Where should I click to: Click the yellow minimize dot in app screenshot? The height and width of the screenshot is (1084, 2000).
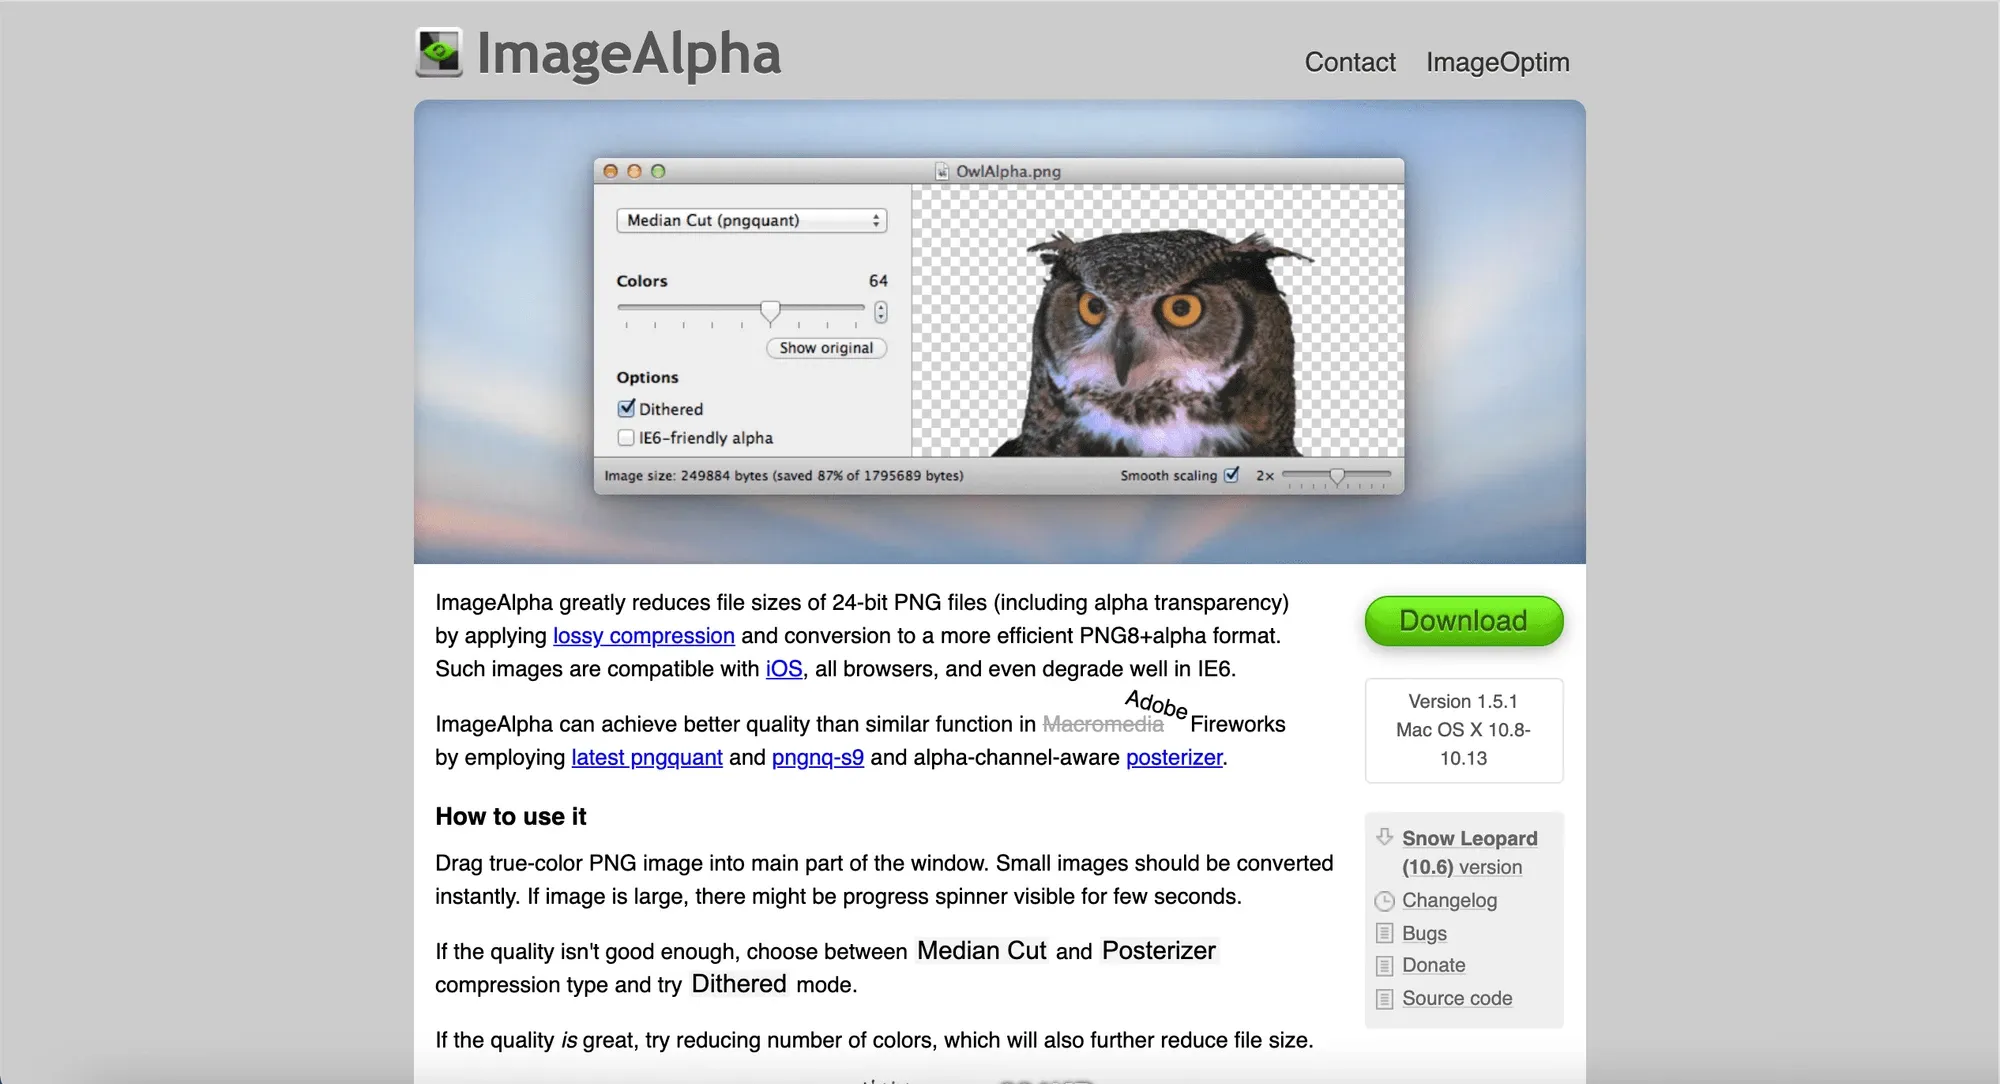pyautogui.click(x=634, y=171)
